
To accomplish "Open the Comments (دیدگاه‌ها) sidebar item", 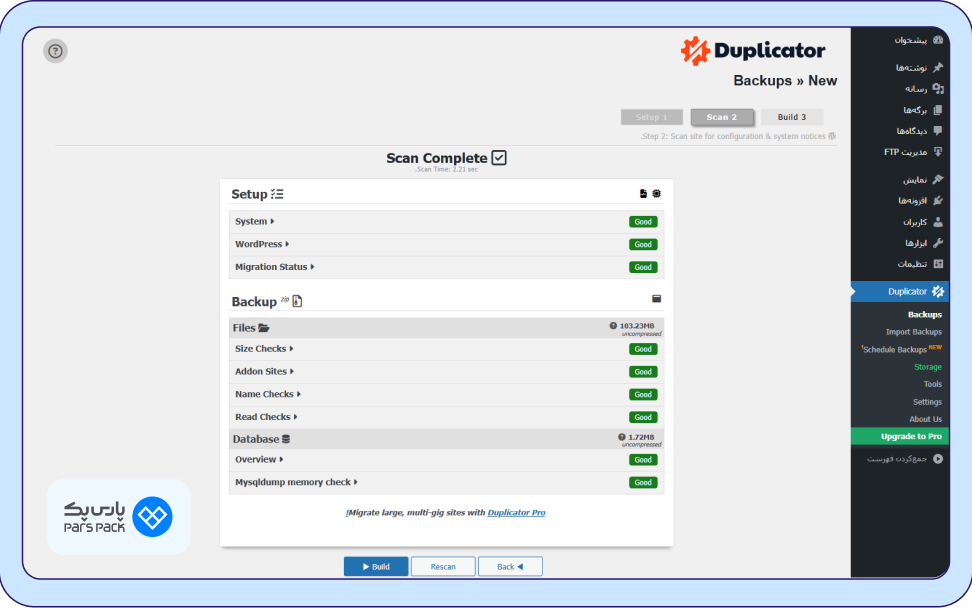I will pyautogui.click(x=919, y=131).
